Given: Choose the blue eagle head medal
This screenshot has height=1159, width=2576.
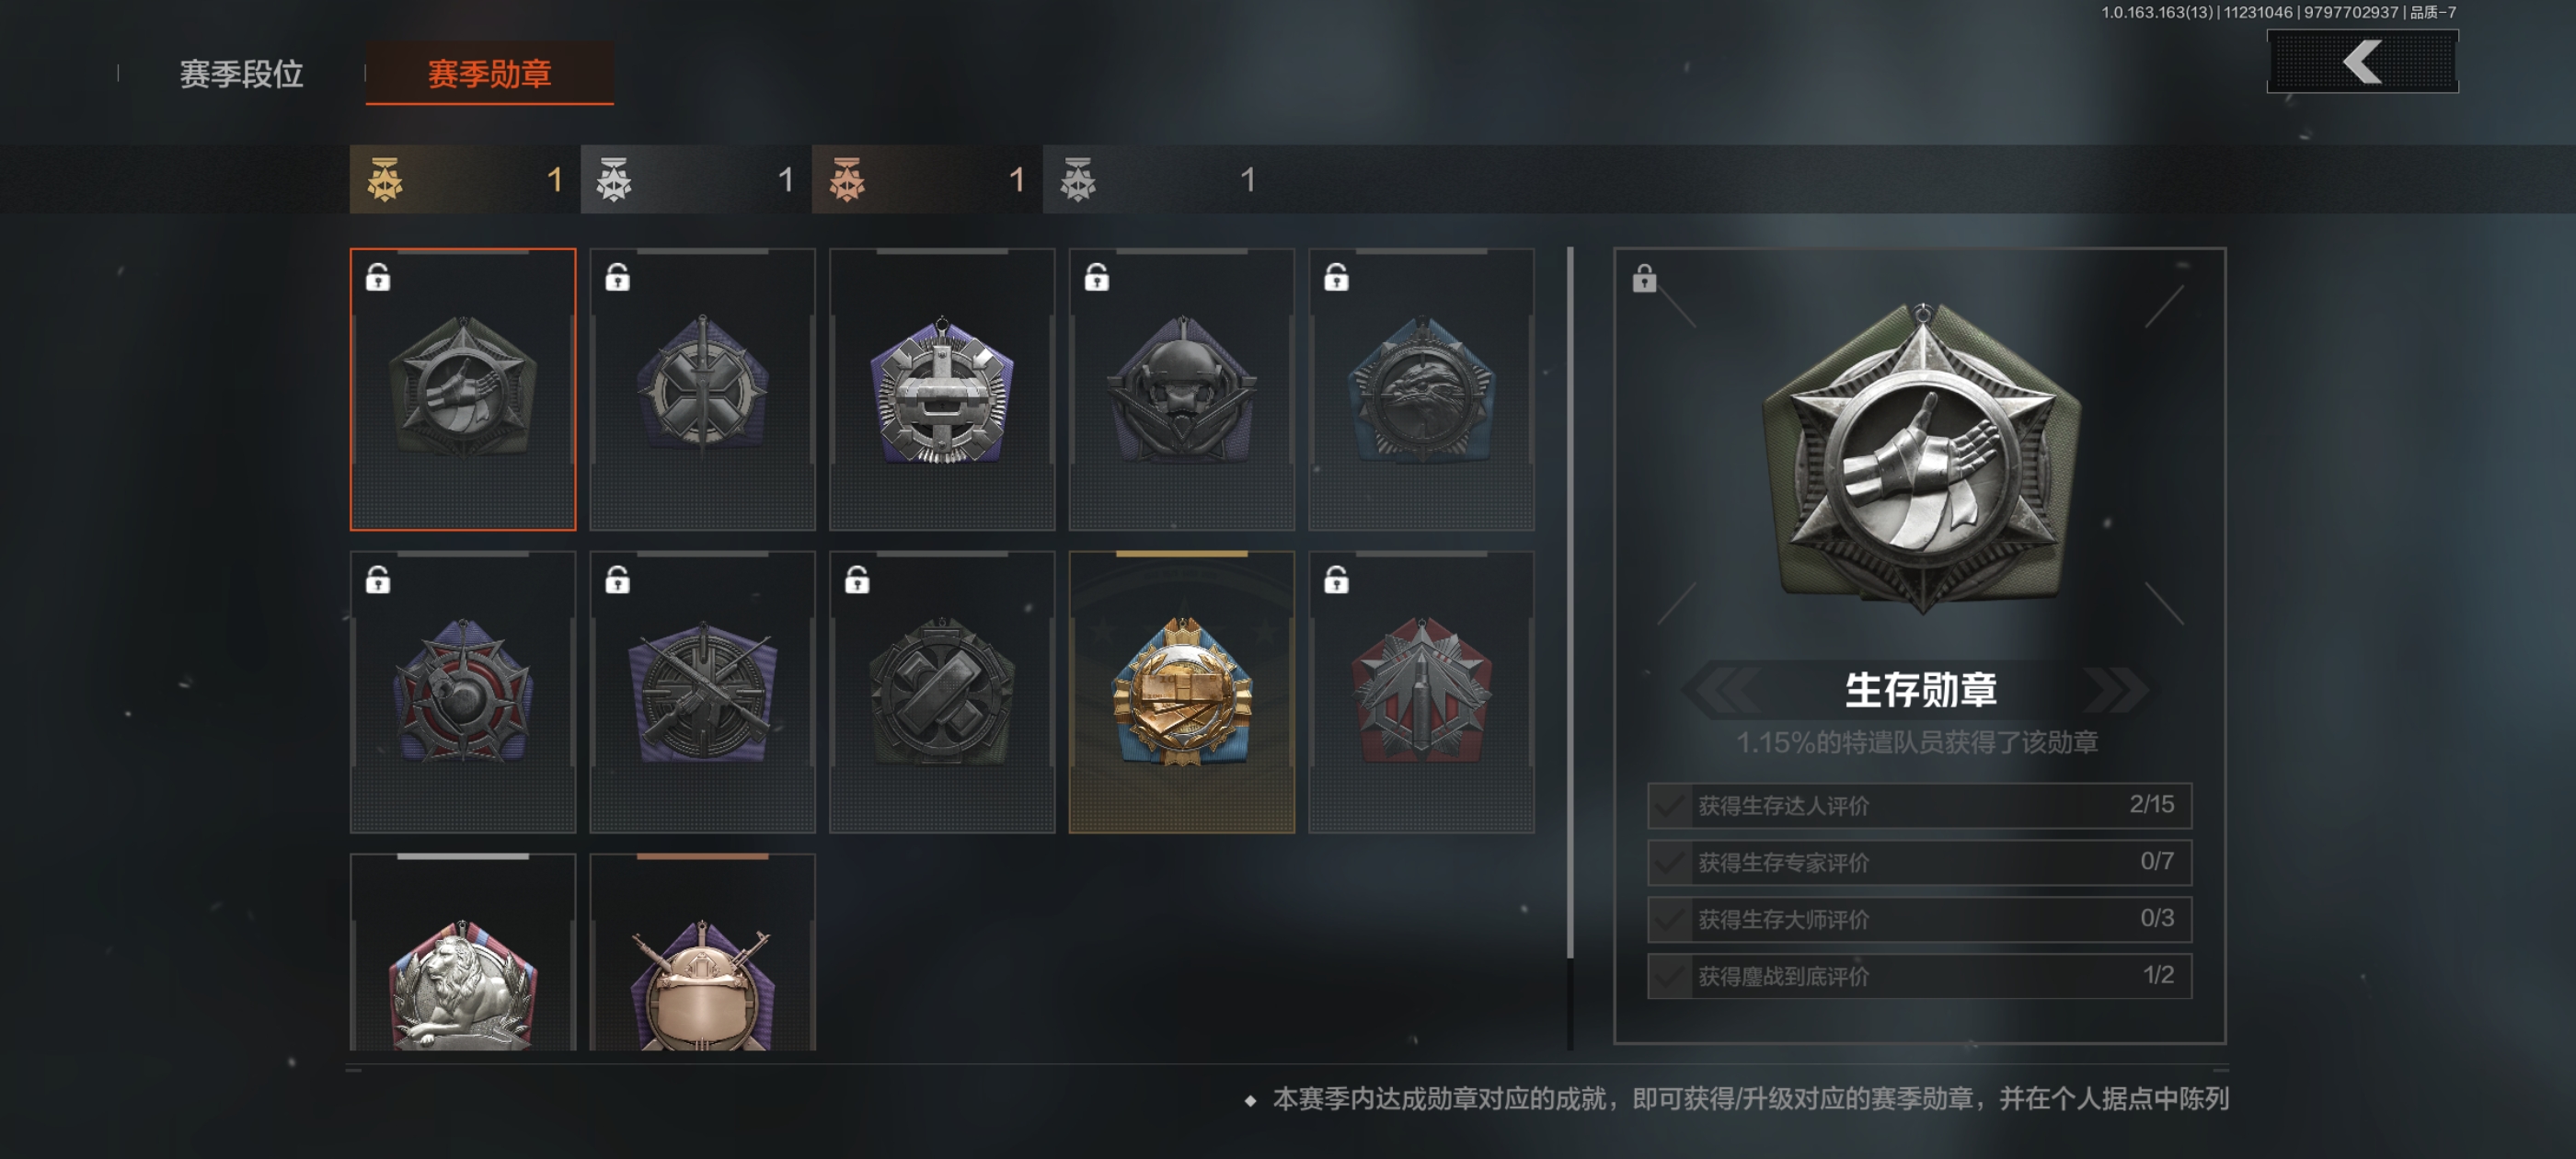Looking at the screenshot, I should click(x=1421, y=389).
